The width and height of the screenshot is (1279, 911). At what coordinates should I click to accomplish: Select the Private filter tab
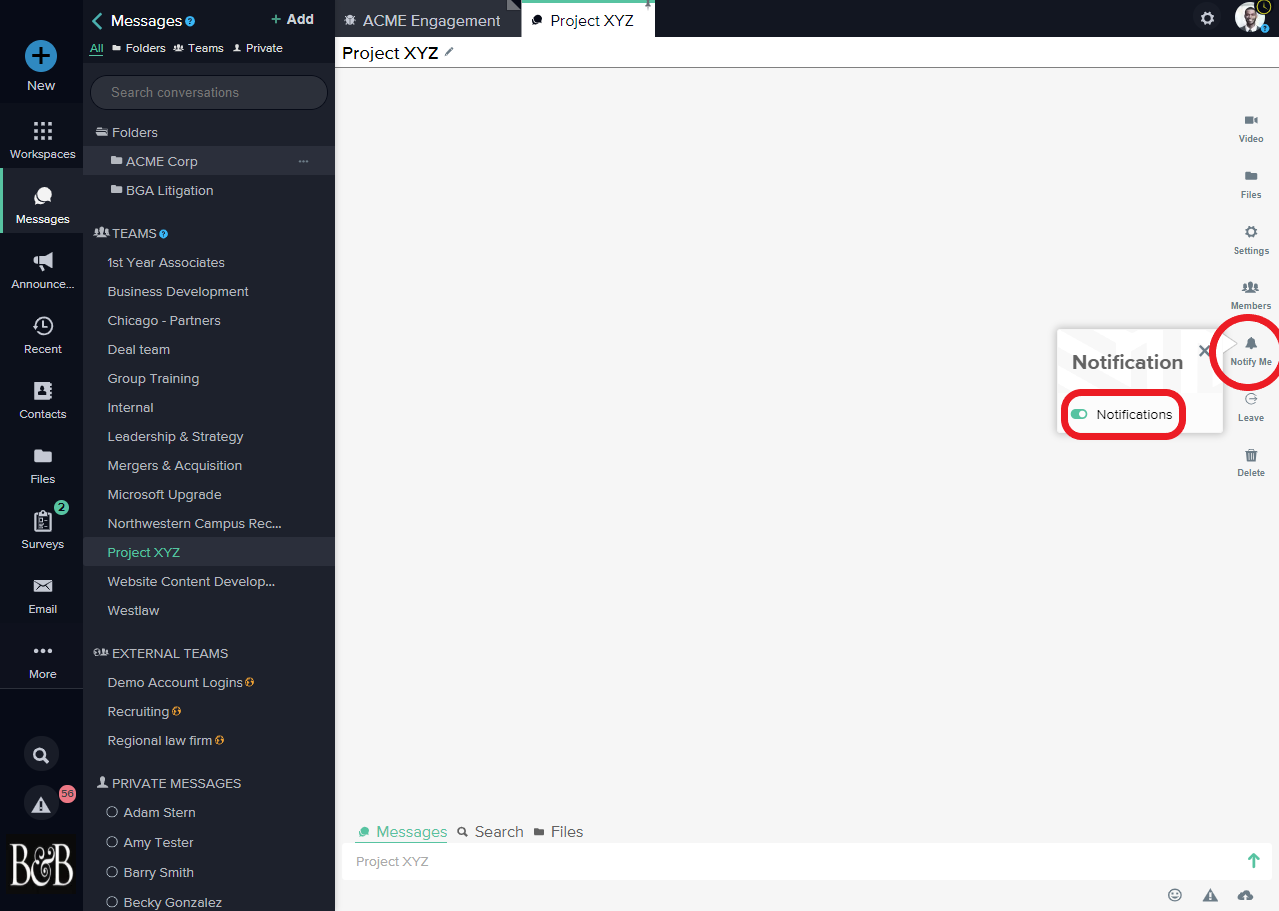258,48
